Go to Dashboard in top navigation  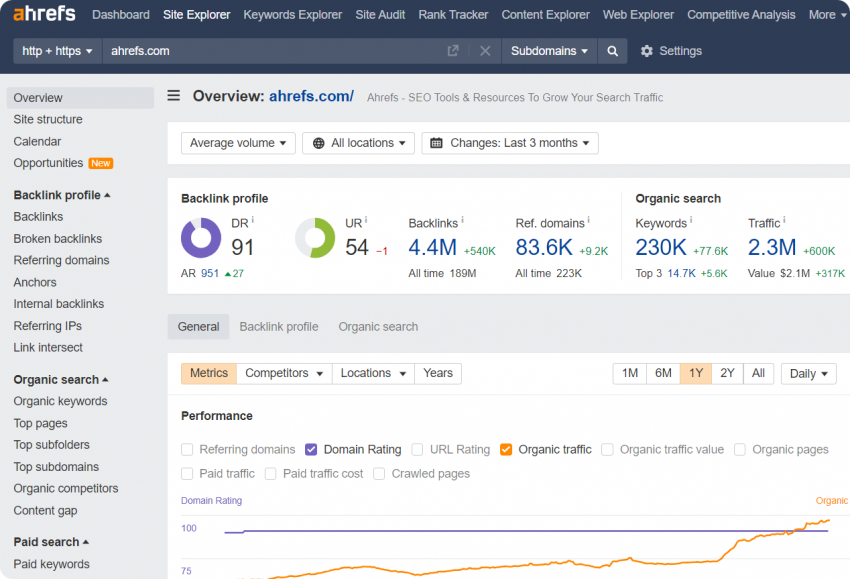pos(121,15)
